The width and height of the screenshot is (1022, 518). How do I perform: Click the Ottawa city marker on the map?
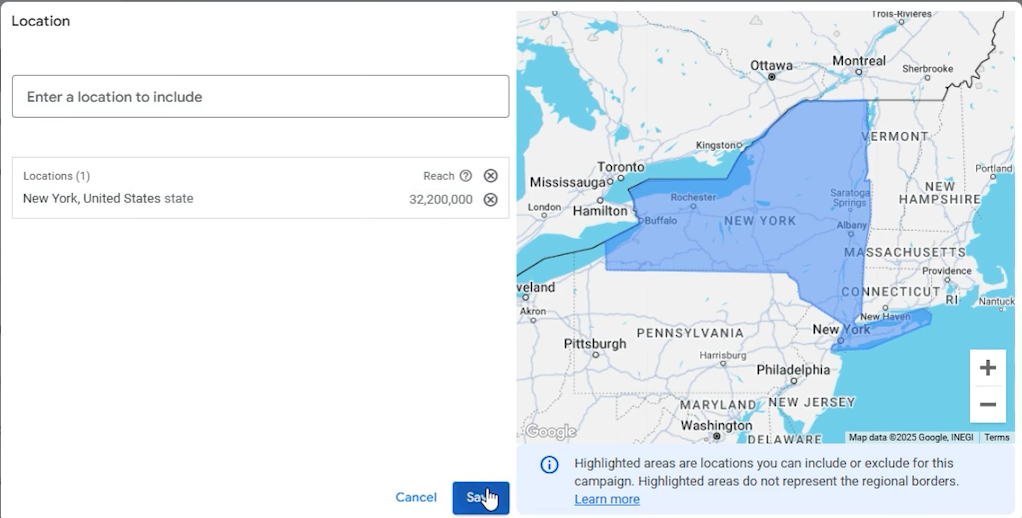click(x=772, y=77)
